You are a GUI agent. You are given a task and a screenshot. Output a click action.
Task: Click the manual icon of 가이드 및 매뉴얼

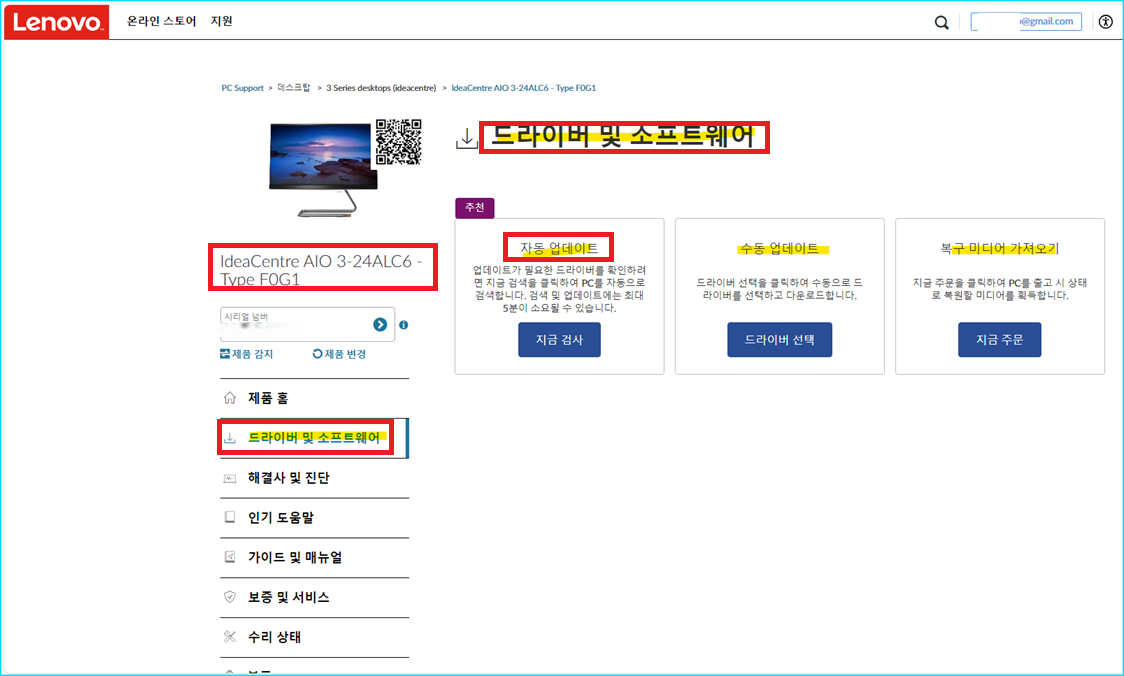point(229,557)
